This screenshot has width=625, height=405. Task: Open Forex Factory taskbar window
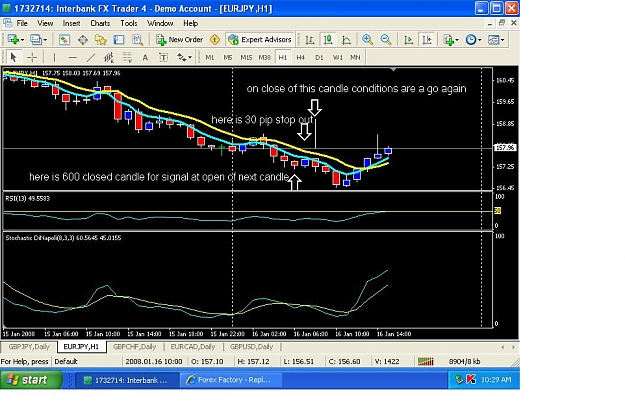[231, 380]
